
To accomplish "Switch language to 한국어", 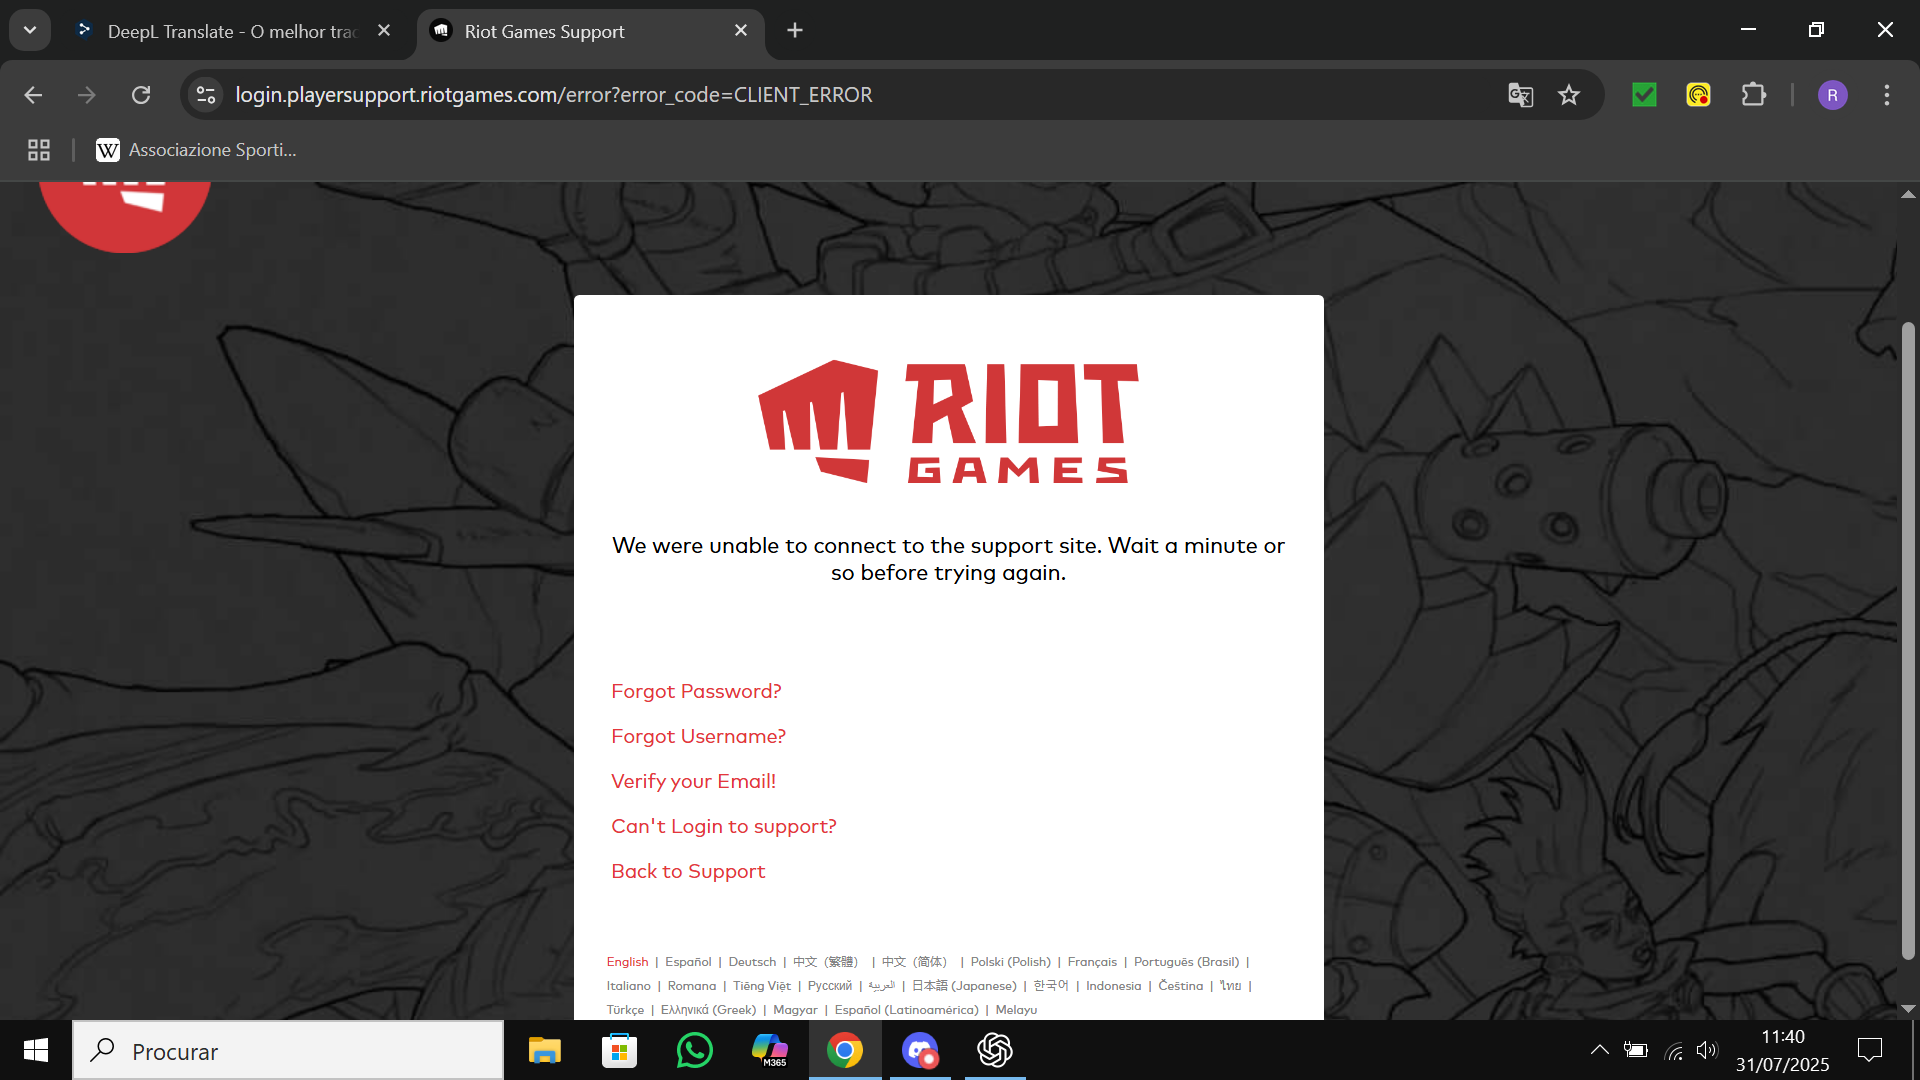I will pos(1051,986).
